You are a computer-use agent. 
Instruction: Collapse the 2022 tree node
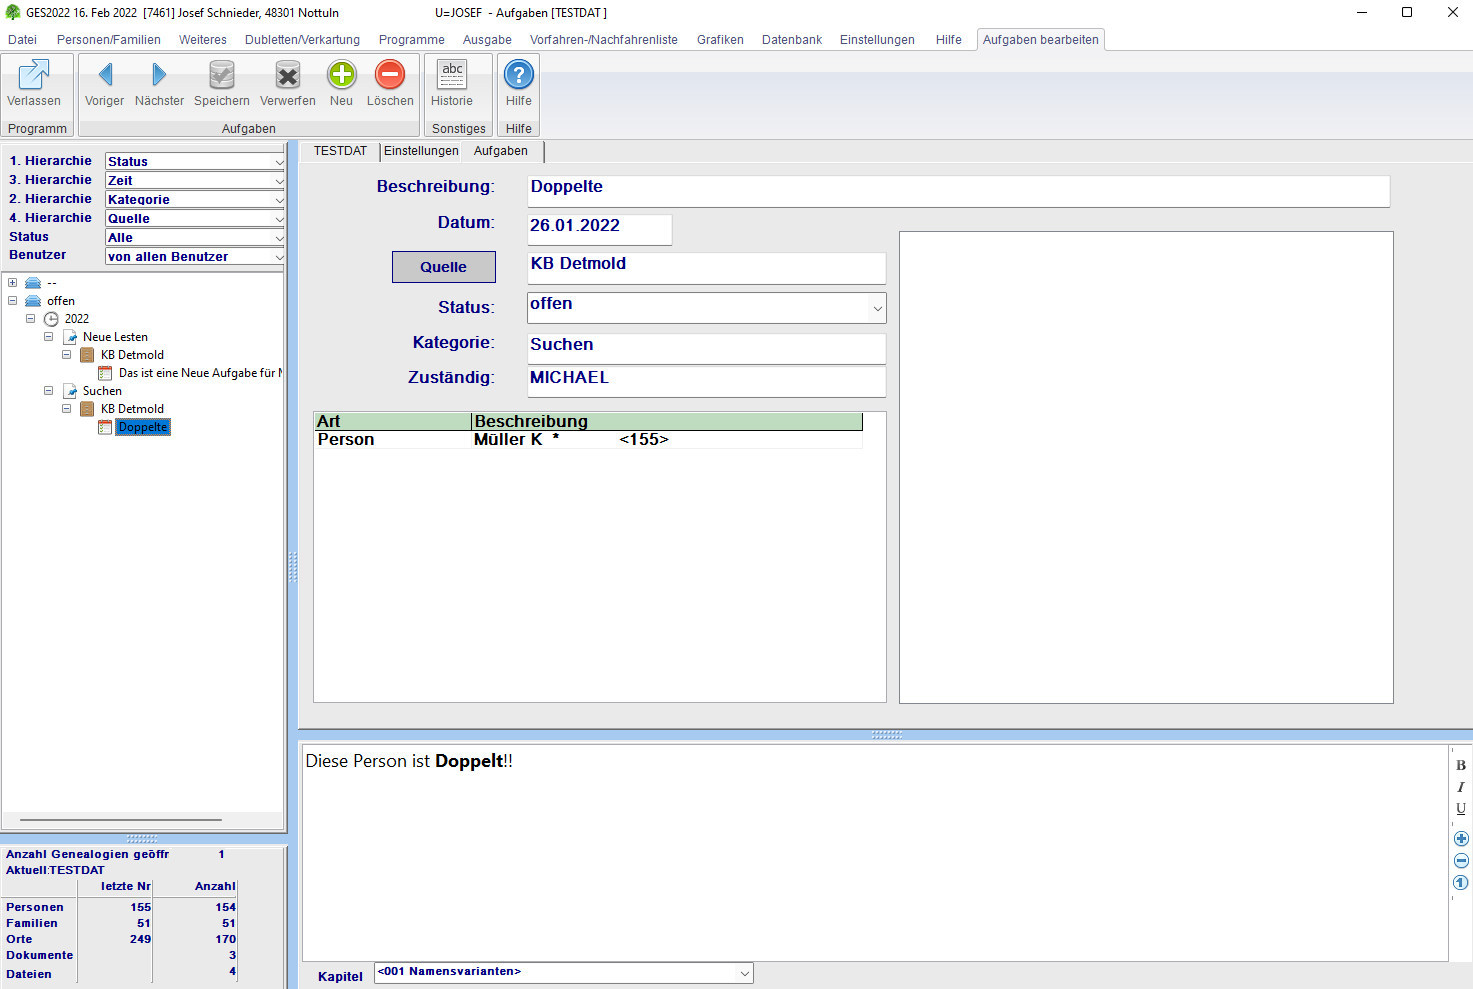[31, 319]
